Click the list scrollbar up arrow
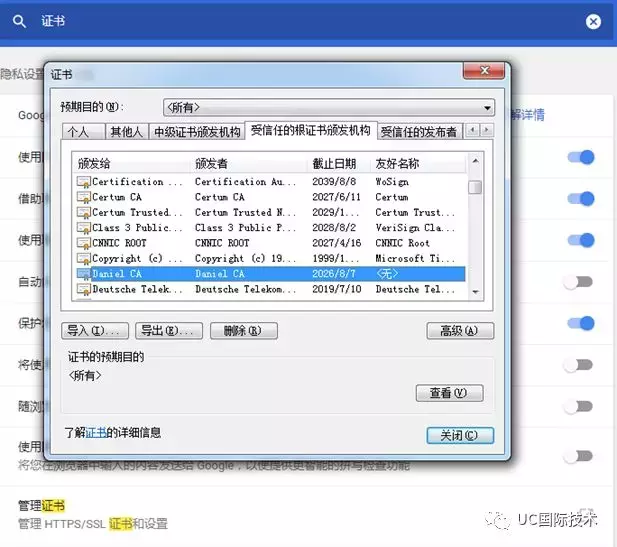 (x=475, y=161)
